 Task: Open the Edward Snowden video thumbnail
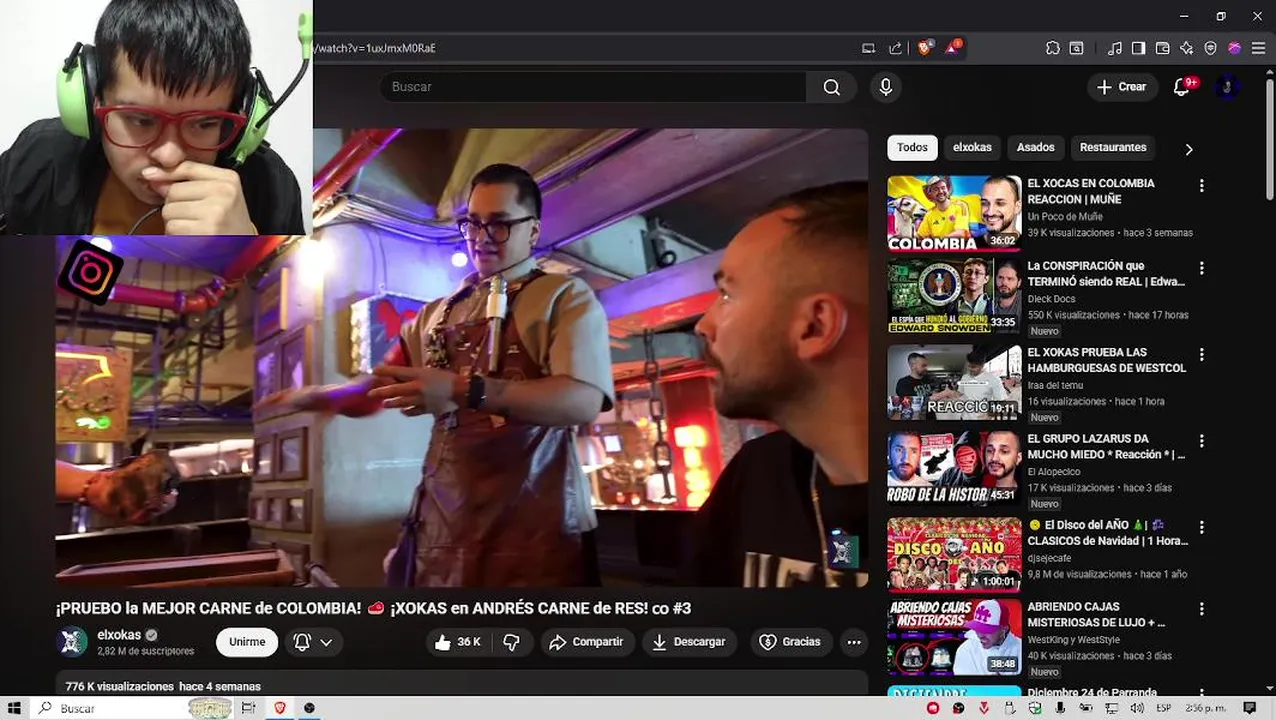click(x=954, y=296)
